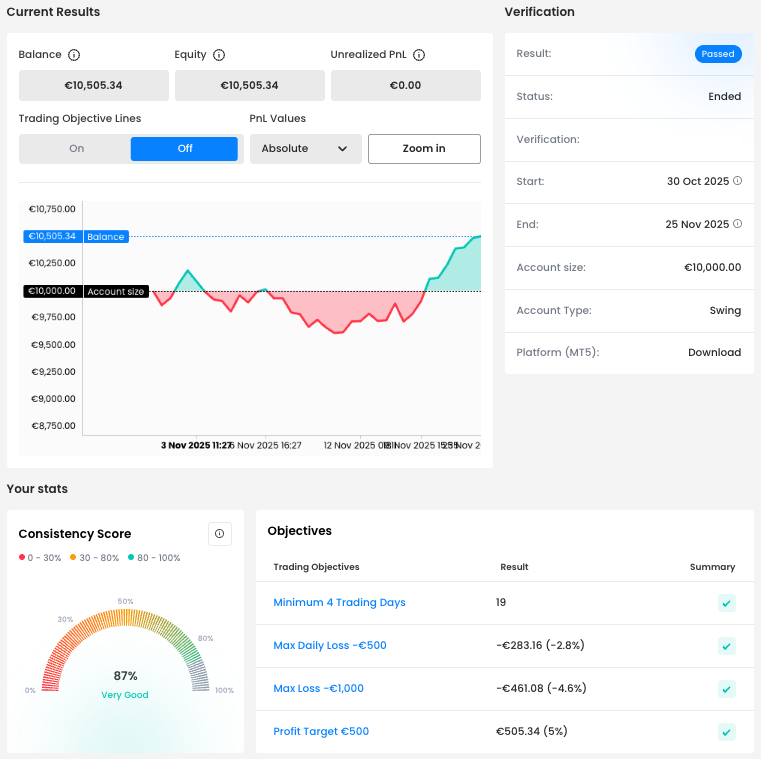
Task: Click the Consistency Score info icon
Action: [x=219, y=533]
